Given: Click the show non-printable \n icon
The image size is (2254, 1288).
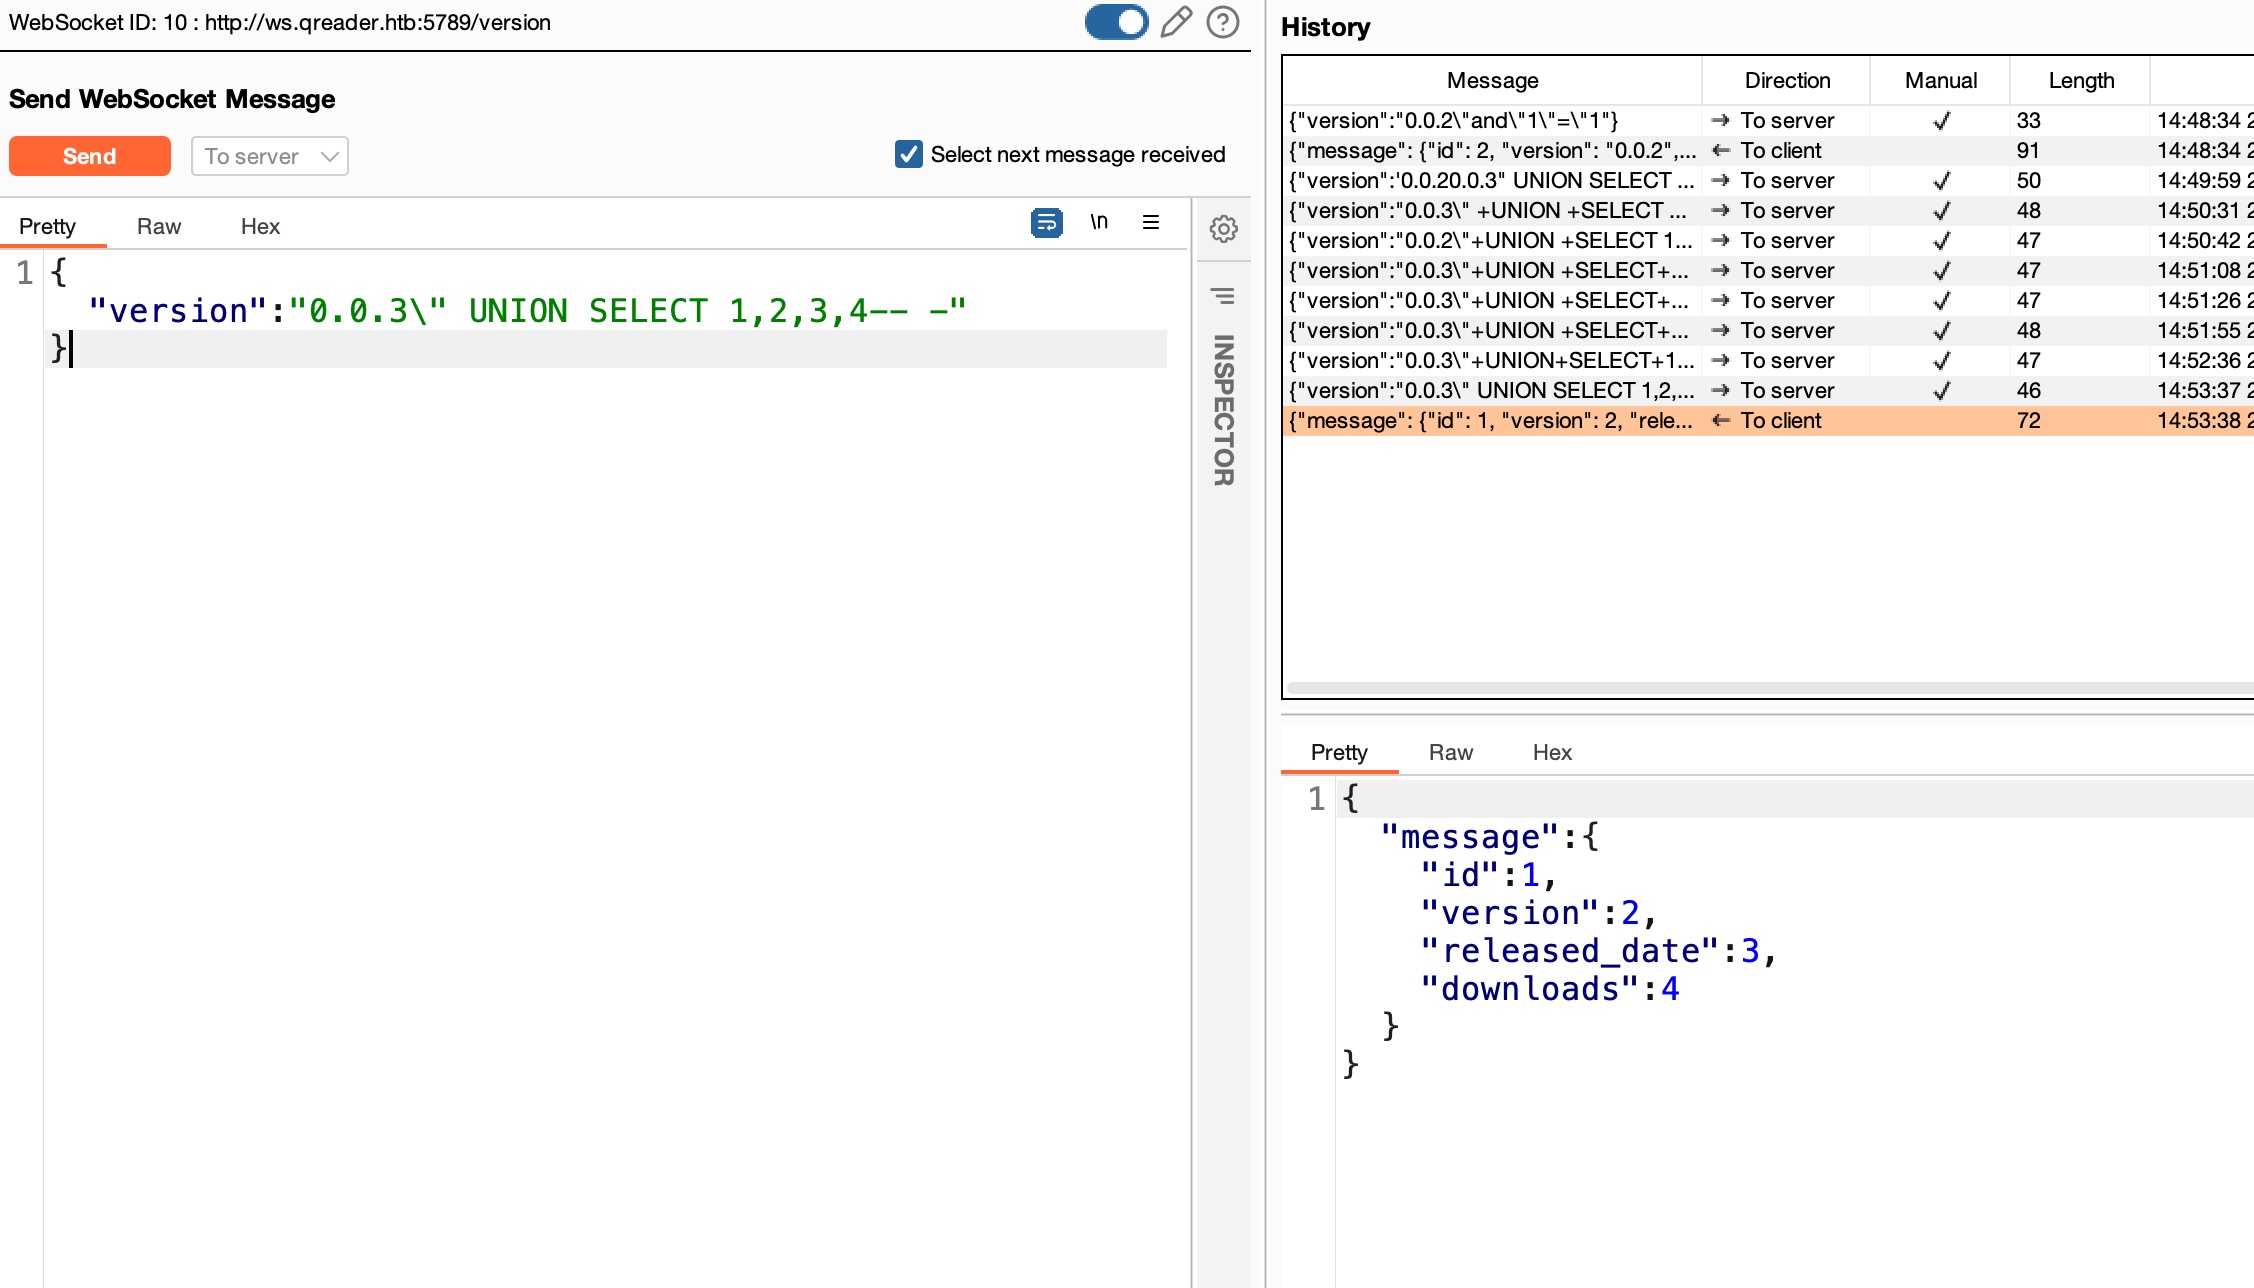Looking at the screenshot, I should coord(1099,222).
